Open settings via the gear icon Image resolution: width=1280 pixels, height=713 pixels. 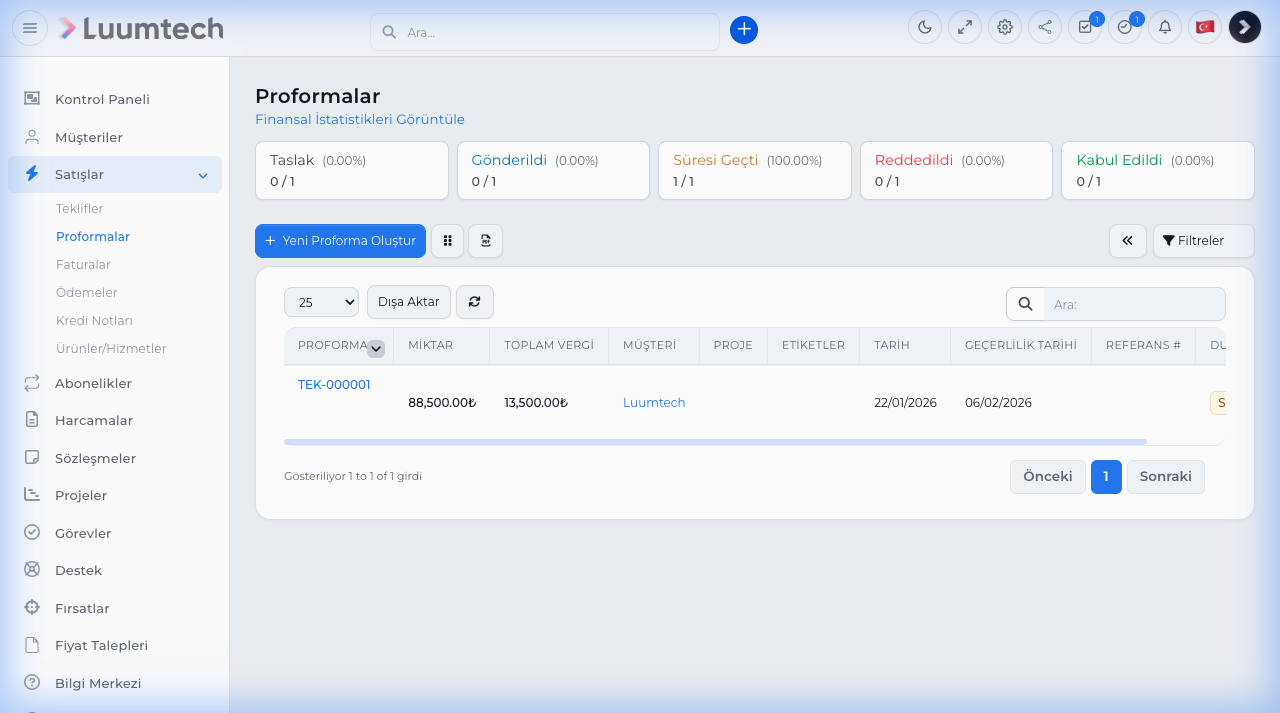[1005, 27]
